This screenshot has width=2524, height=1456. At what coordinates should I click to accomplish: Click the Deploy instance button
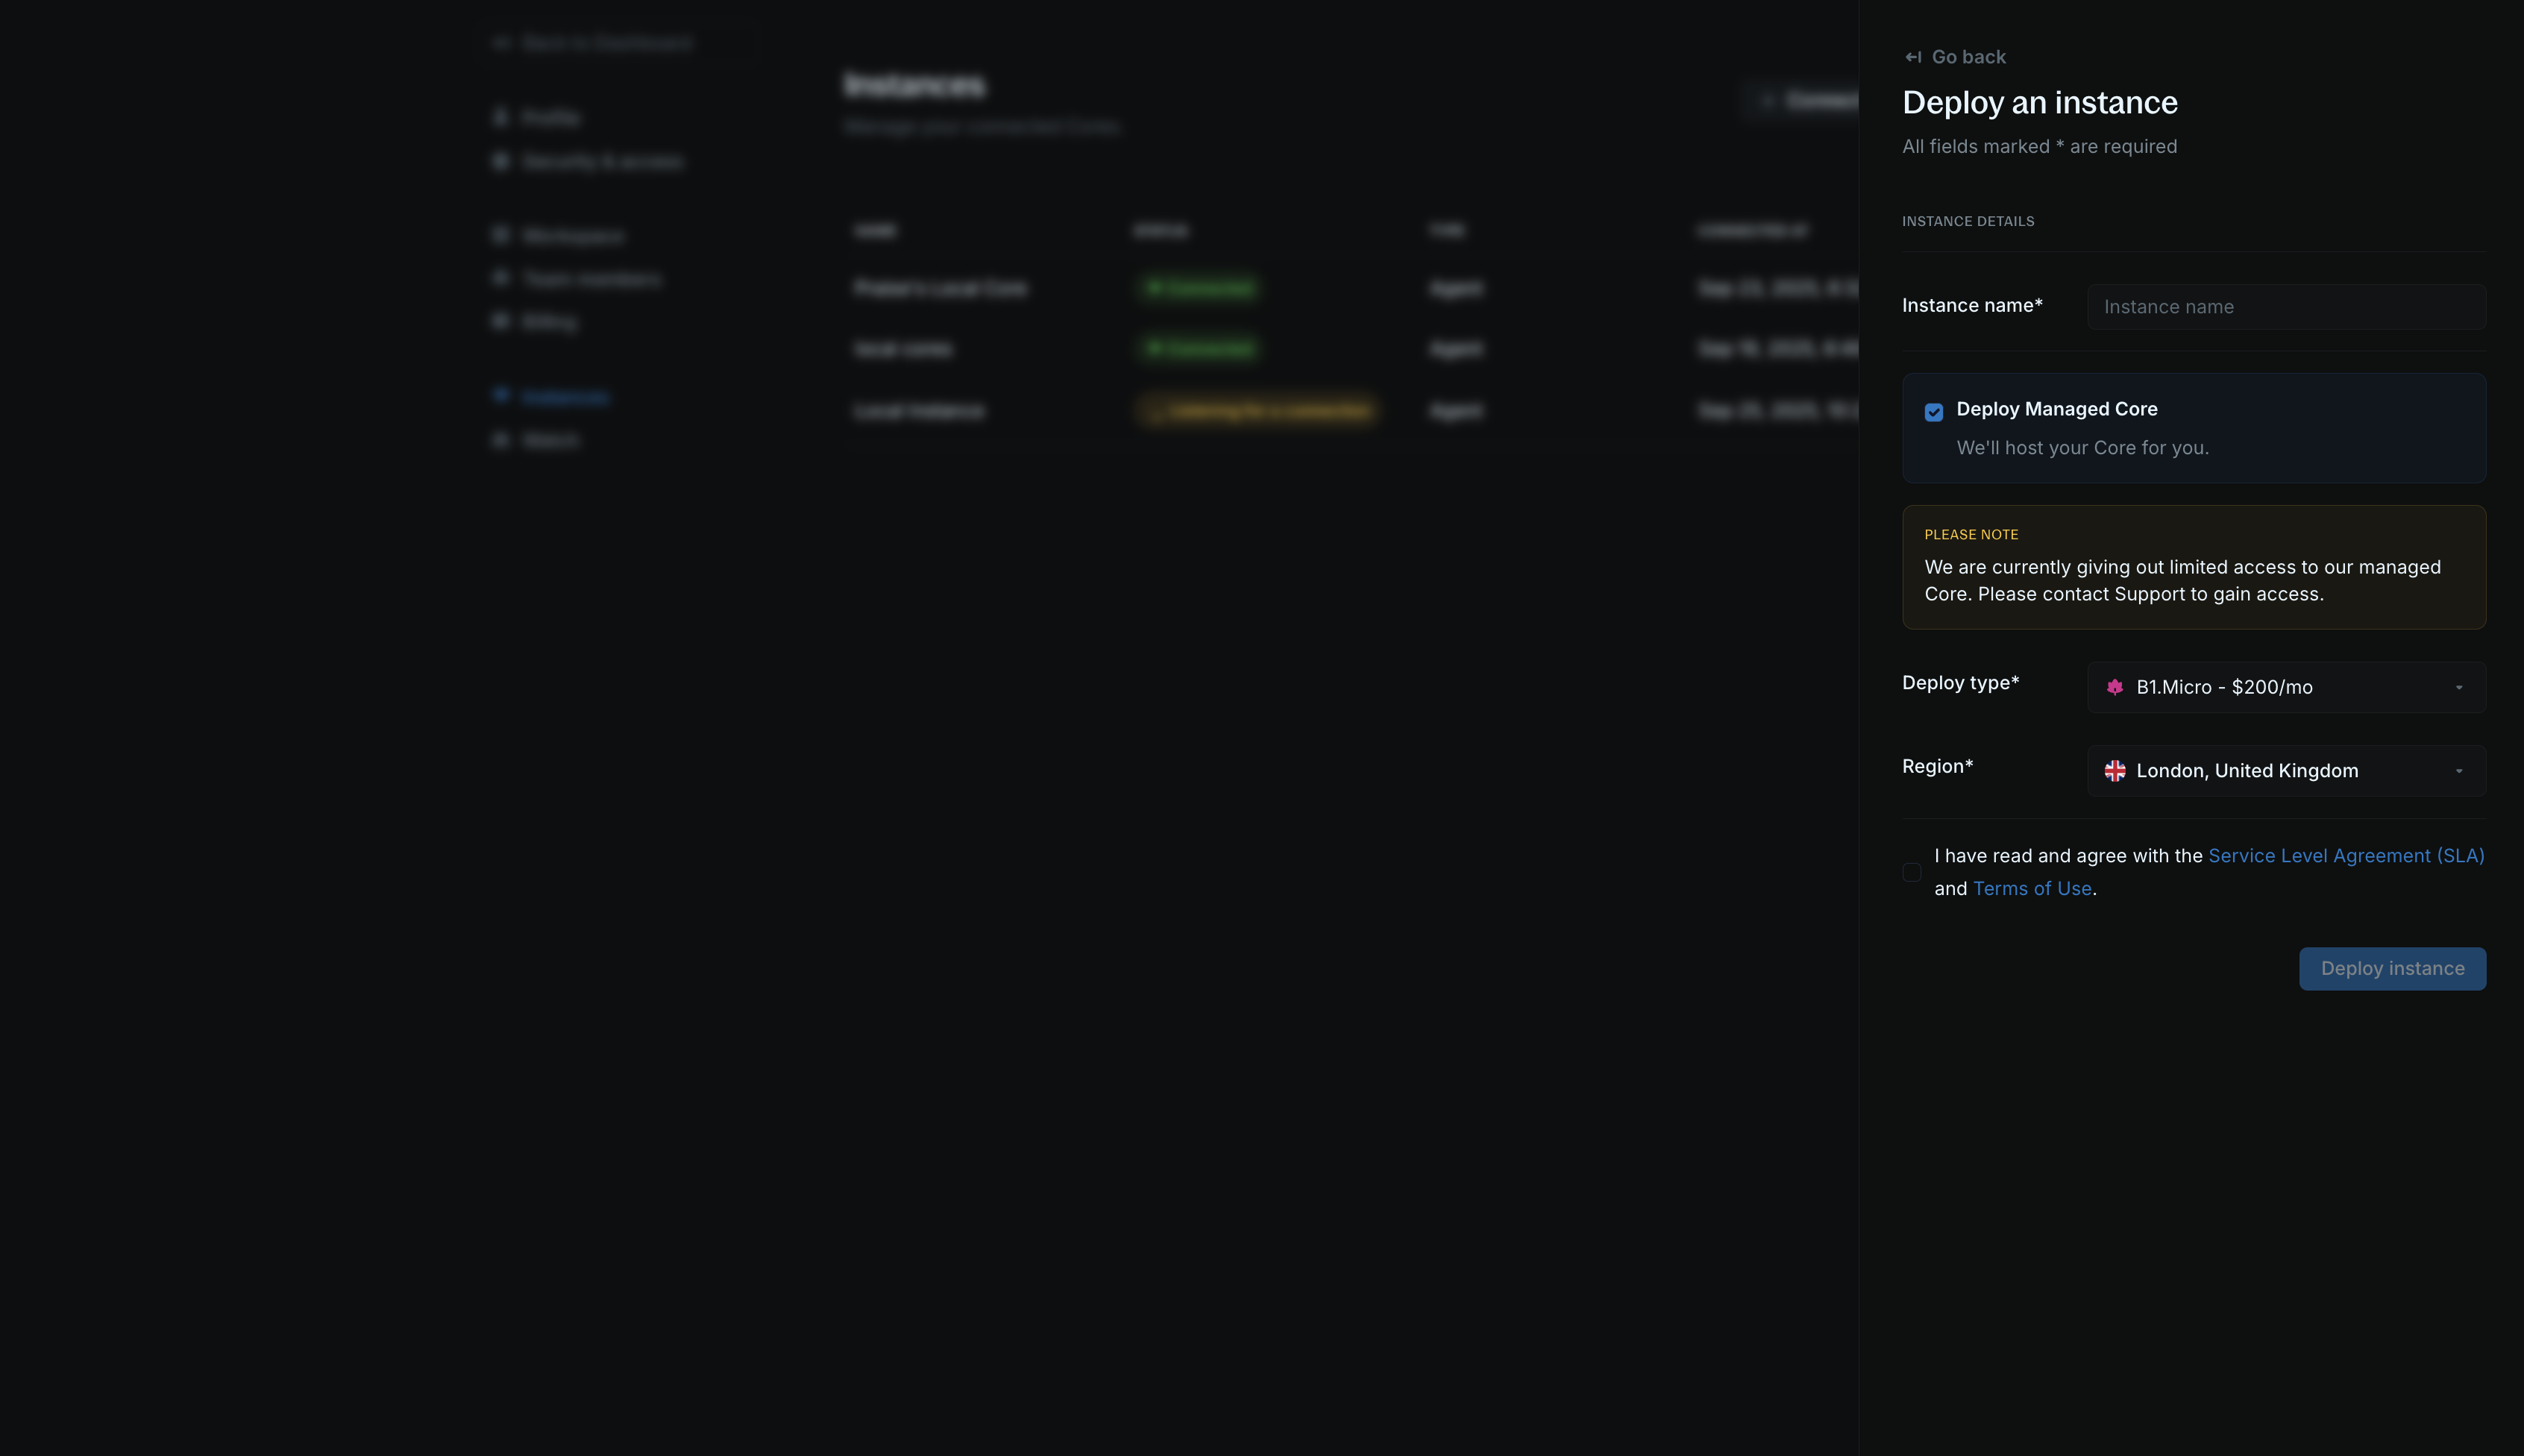click(2392, 968)
